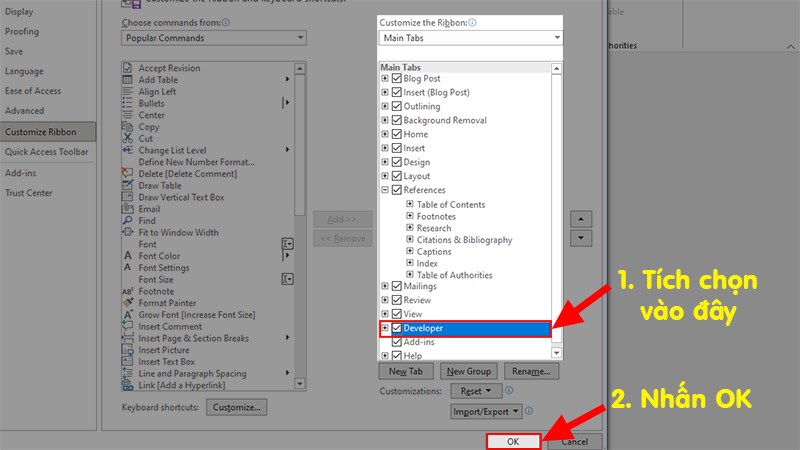This screenshot has width=800, height=450.
Task: Select the Find command icon
Action: pyautogui.click(x=127, y=221)
